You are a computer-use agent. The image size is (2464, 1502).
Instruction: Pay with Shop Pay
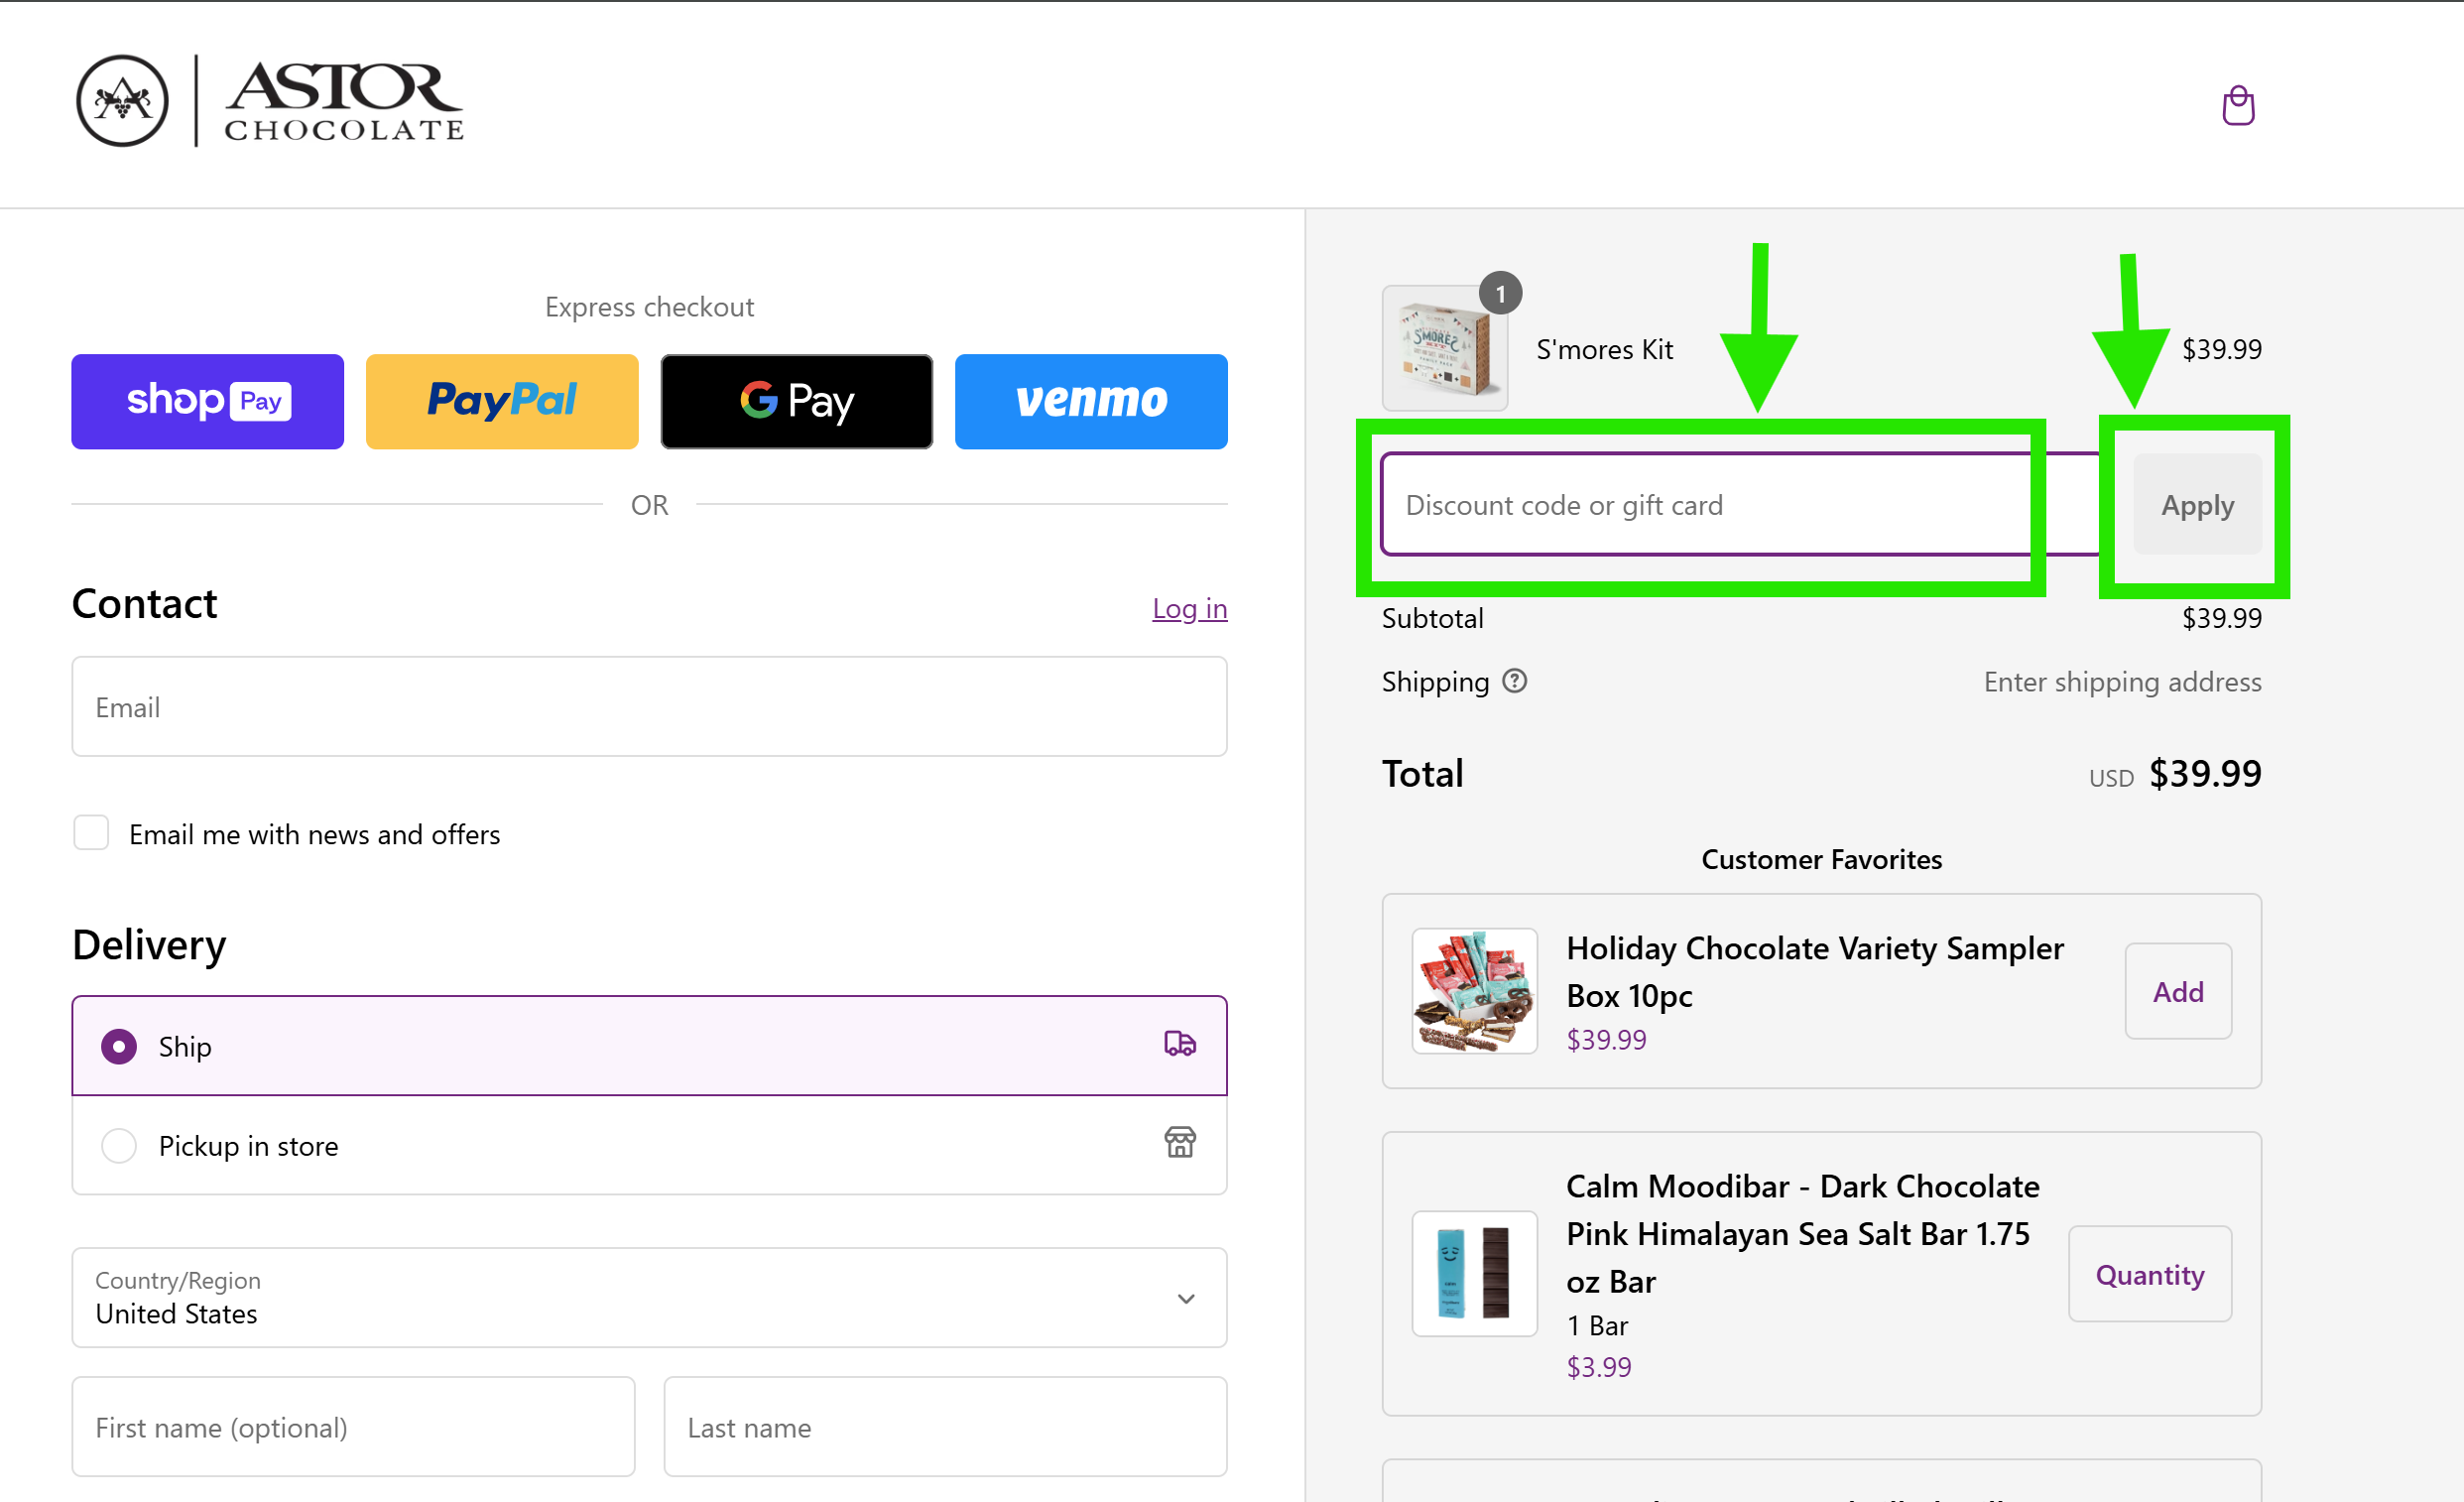pyautogui.click(x=208, y=401)
